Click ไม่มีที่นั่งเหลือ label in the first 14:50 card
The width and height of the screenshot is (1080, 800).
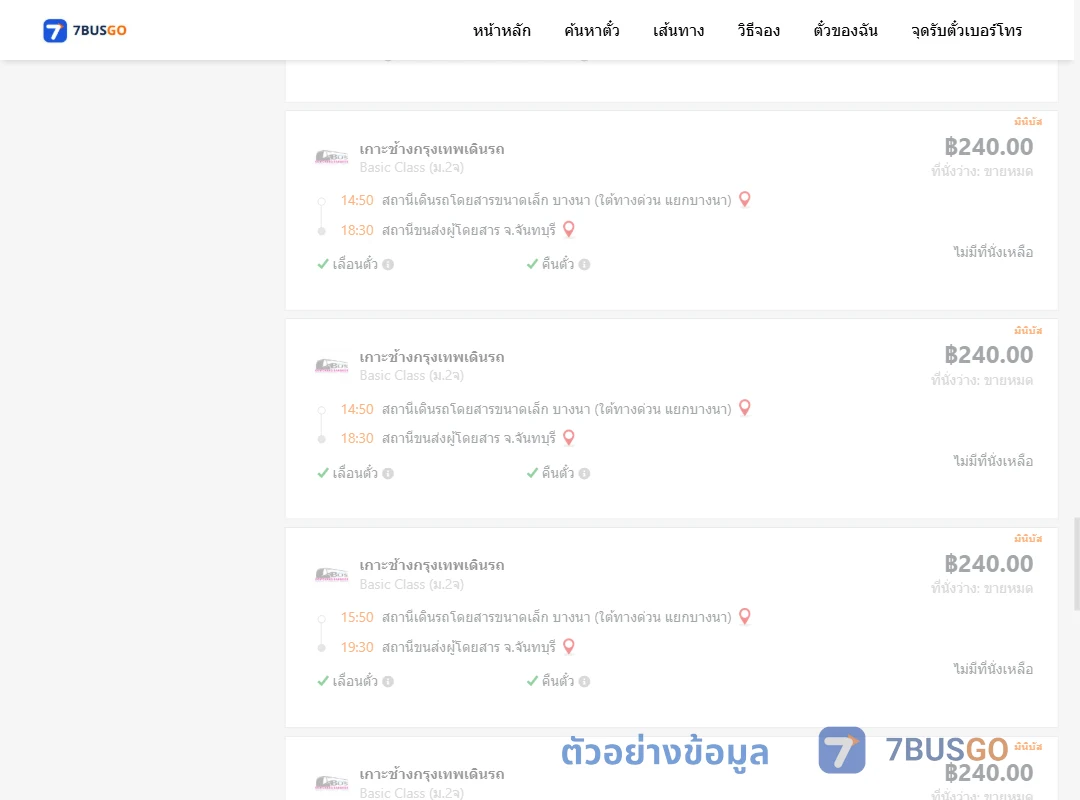click(x=993, y=252)
